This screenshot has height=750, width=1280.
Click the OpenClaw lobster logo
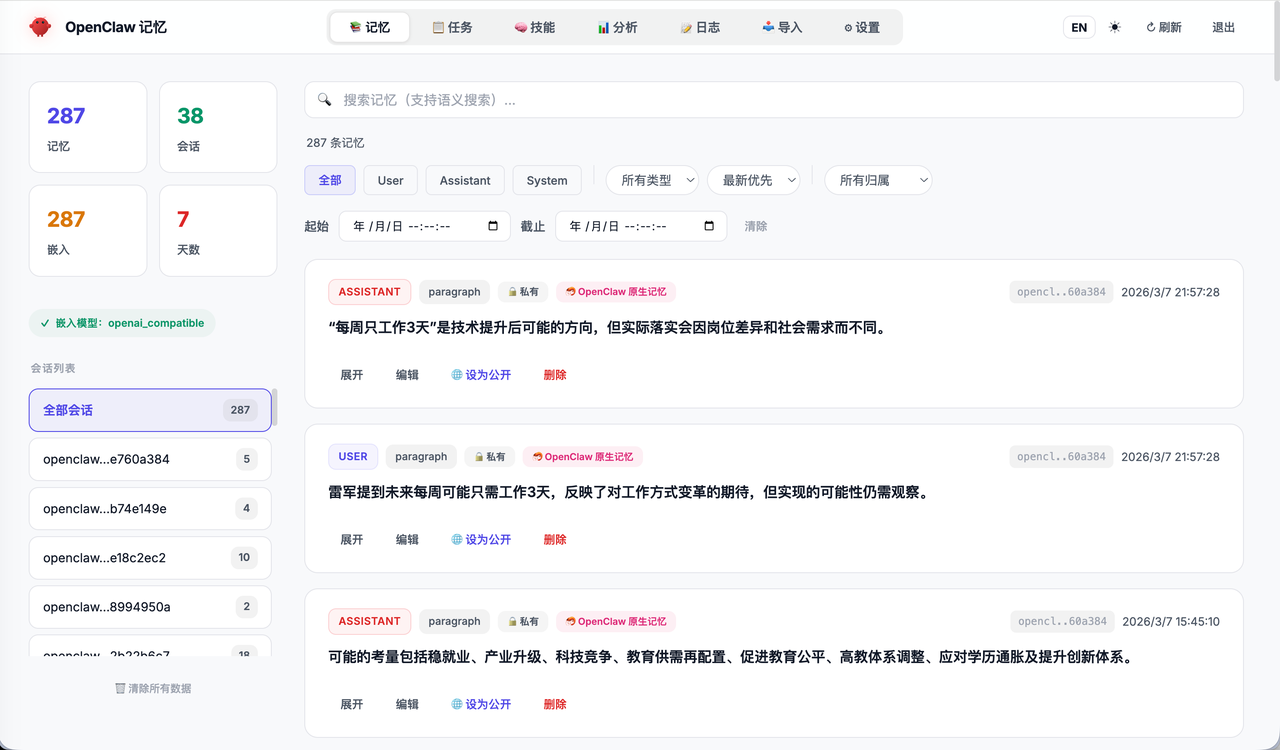[39, 27]
